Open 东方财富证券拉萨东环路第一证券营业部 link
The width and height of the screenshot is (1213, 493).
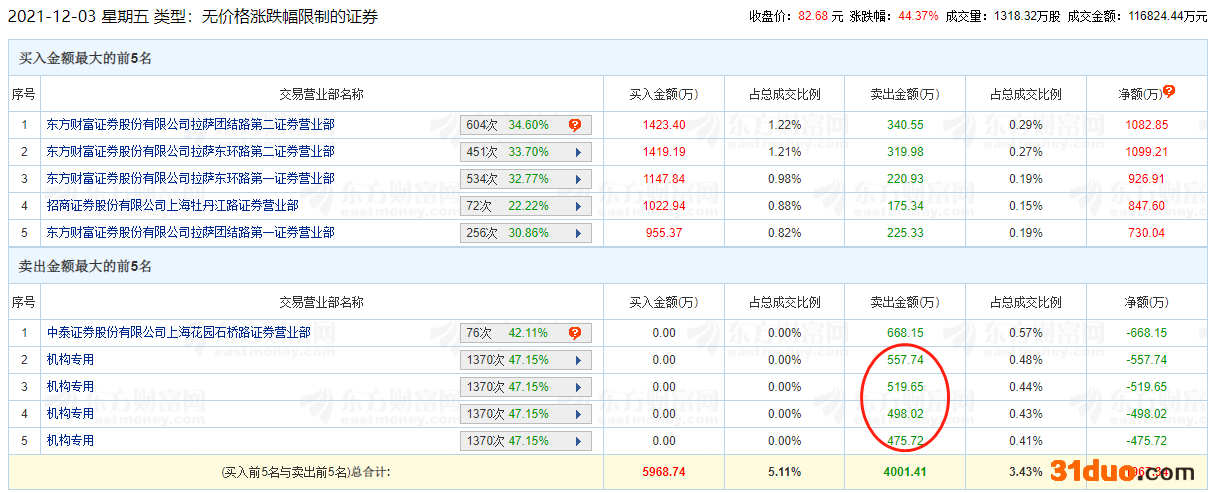point(190,179)
